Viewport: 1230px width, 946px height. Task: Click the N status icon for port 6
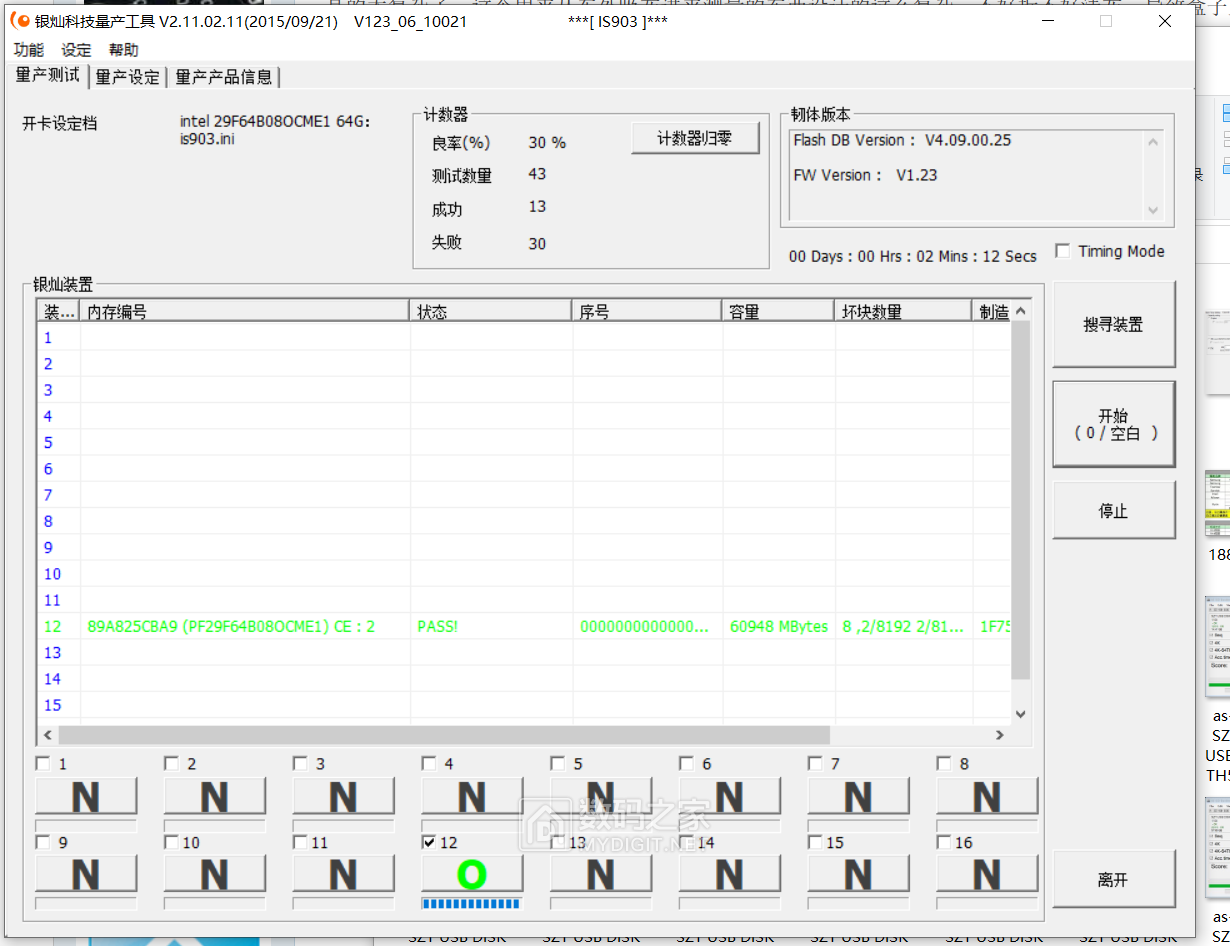click(729, 797)
